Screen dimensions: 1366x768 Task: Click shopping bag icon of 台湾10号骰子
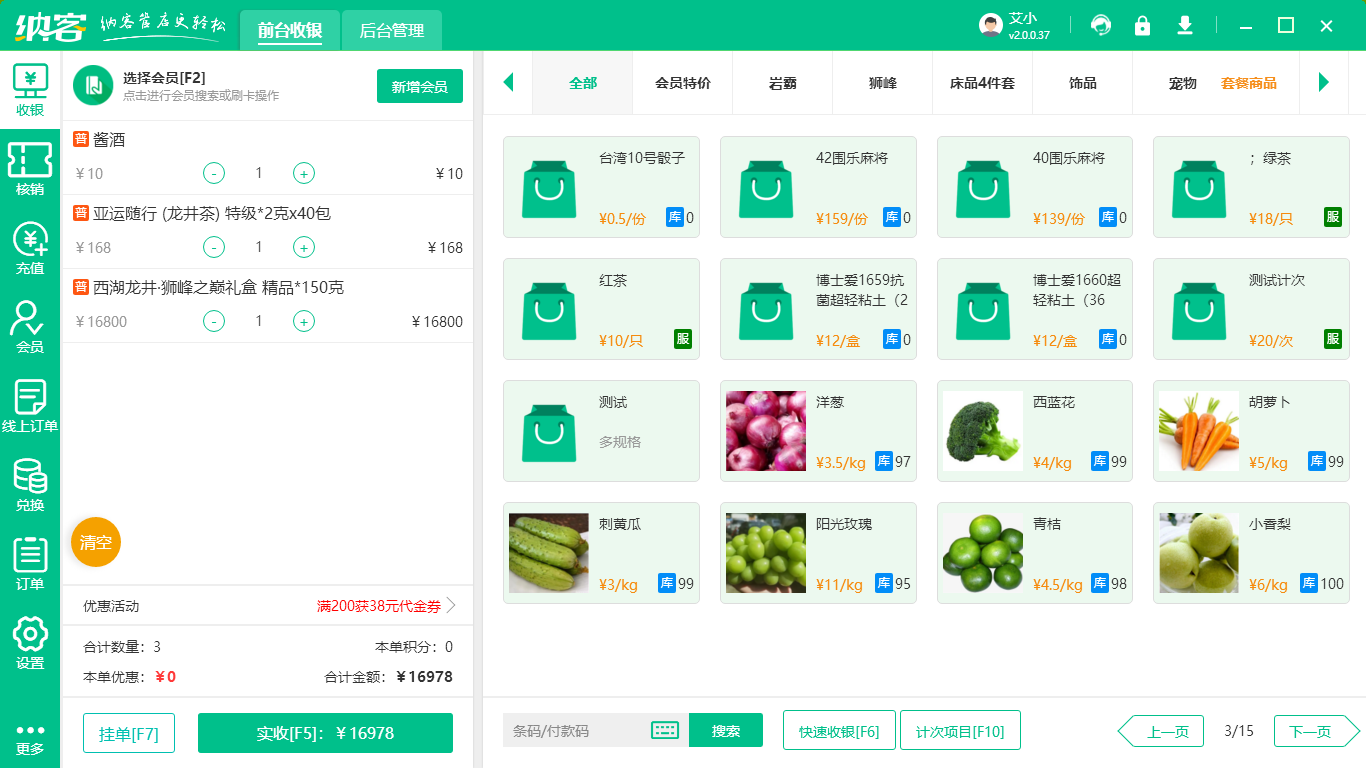tap(548, 187)
